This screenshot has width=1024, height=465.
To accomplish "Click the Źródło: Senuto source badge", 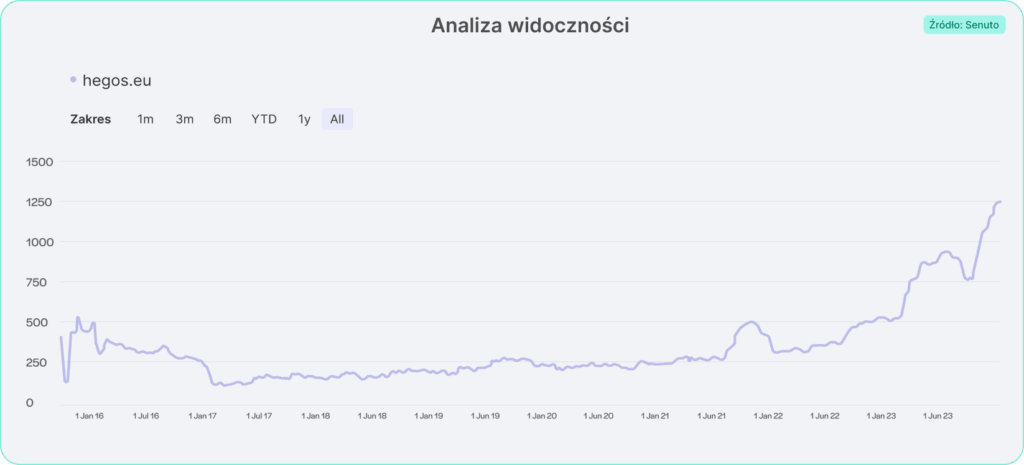I will pyautogui.click(x=964, y=25).
